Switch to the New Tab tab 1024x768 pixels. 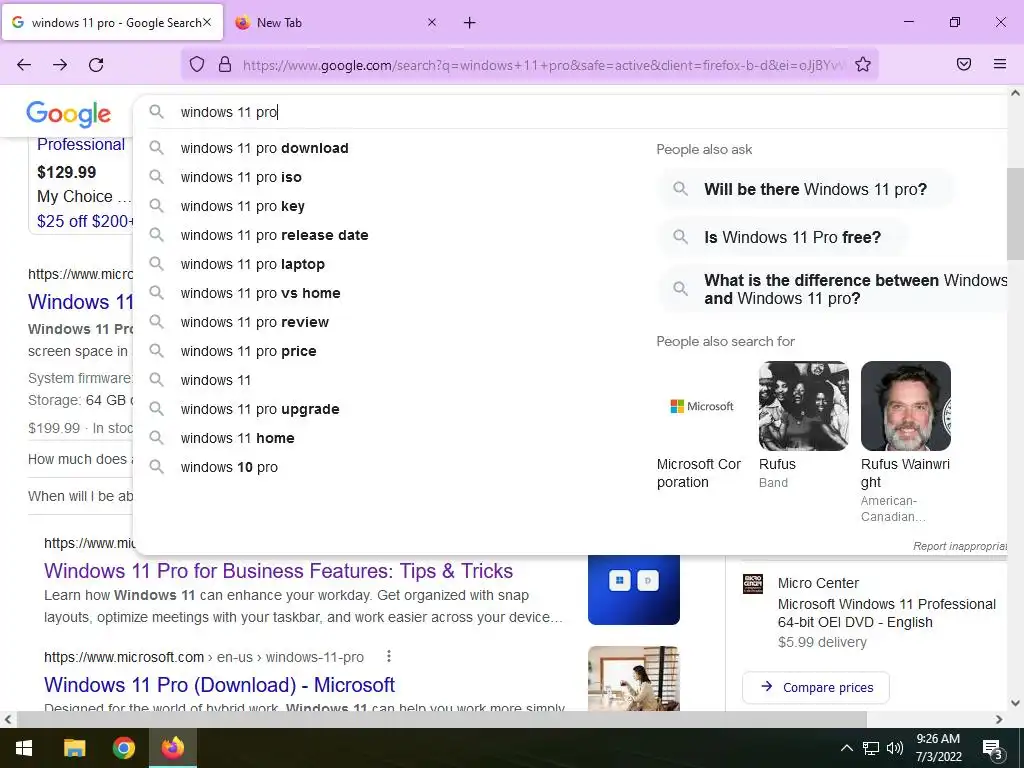click(x=334, y=22)
